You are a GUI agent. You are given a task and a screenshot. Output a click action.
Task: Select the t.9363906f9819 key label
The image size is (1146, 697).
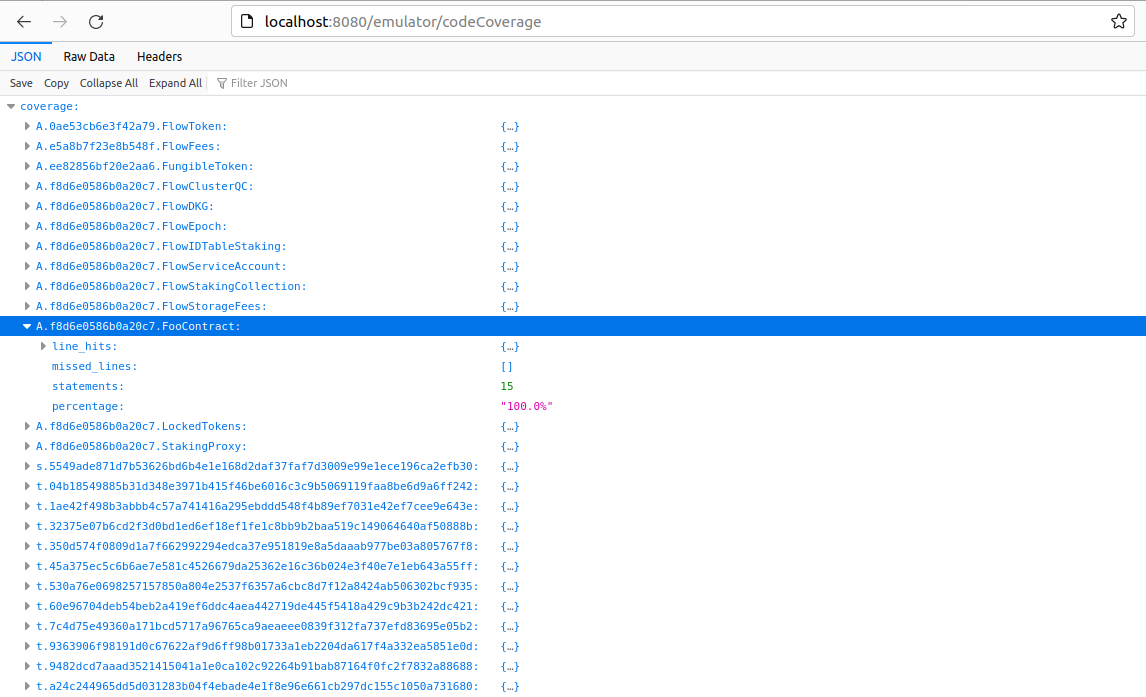point(257,647)
